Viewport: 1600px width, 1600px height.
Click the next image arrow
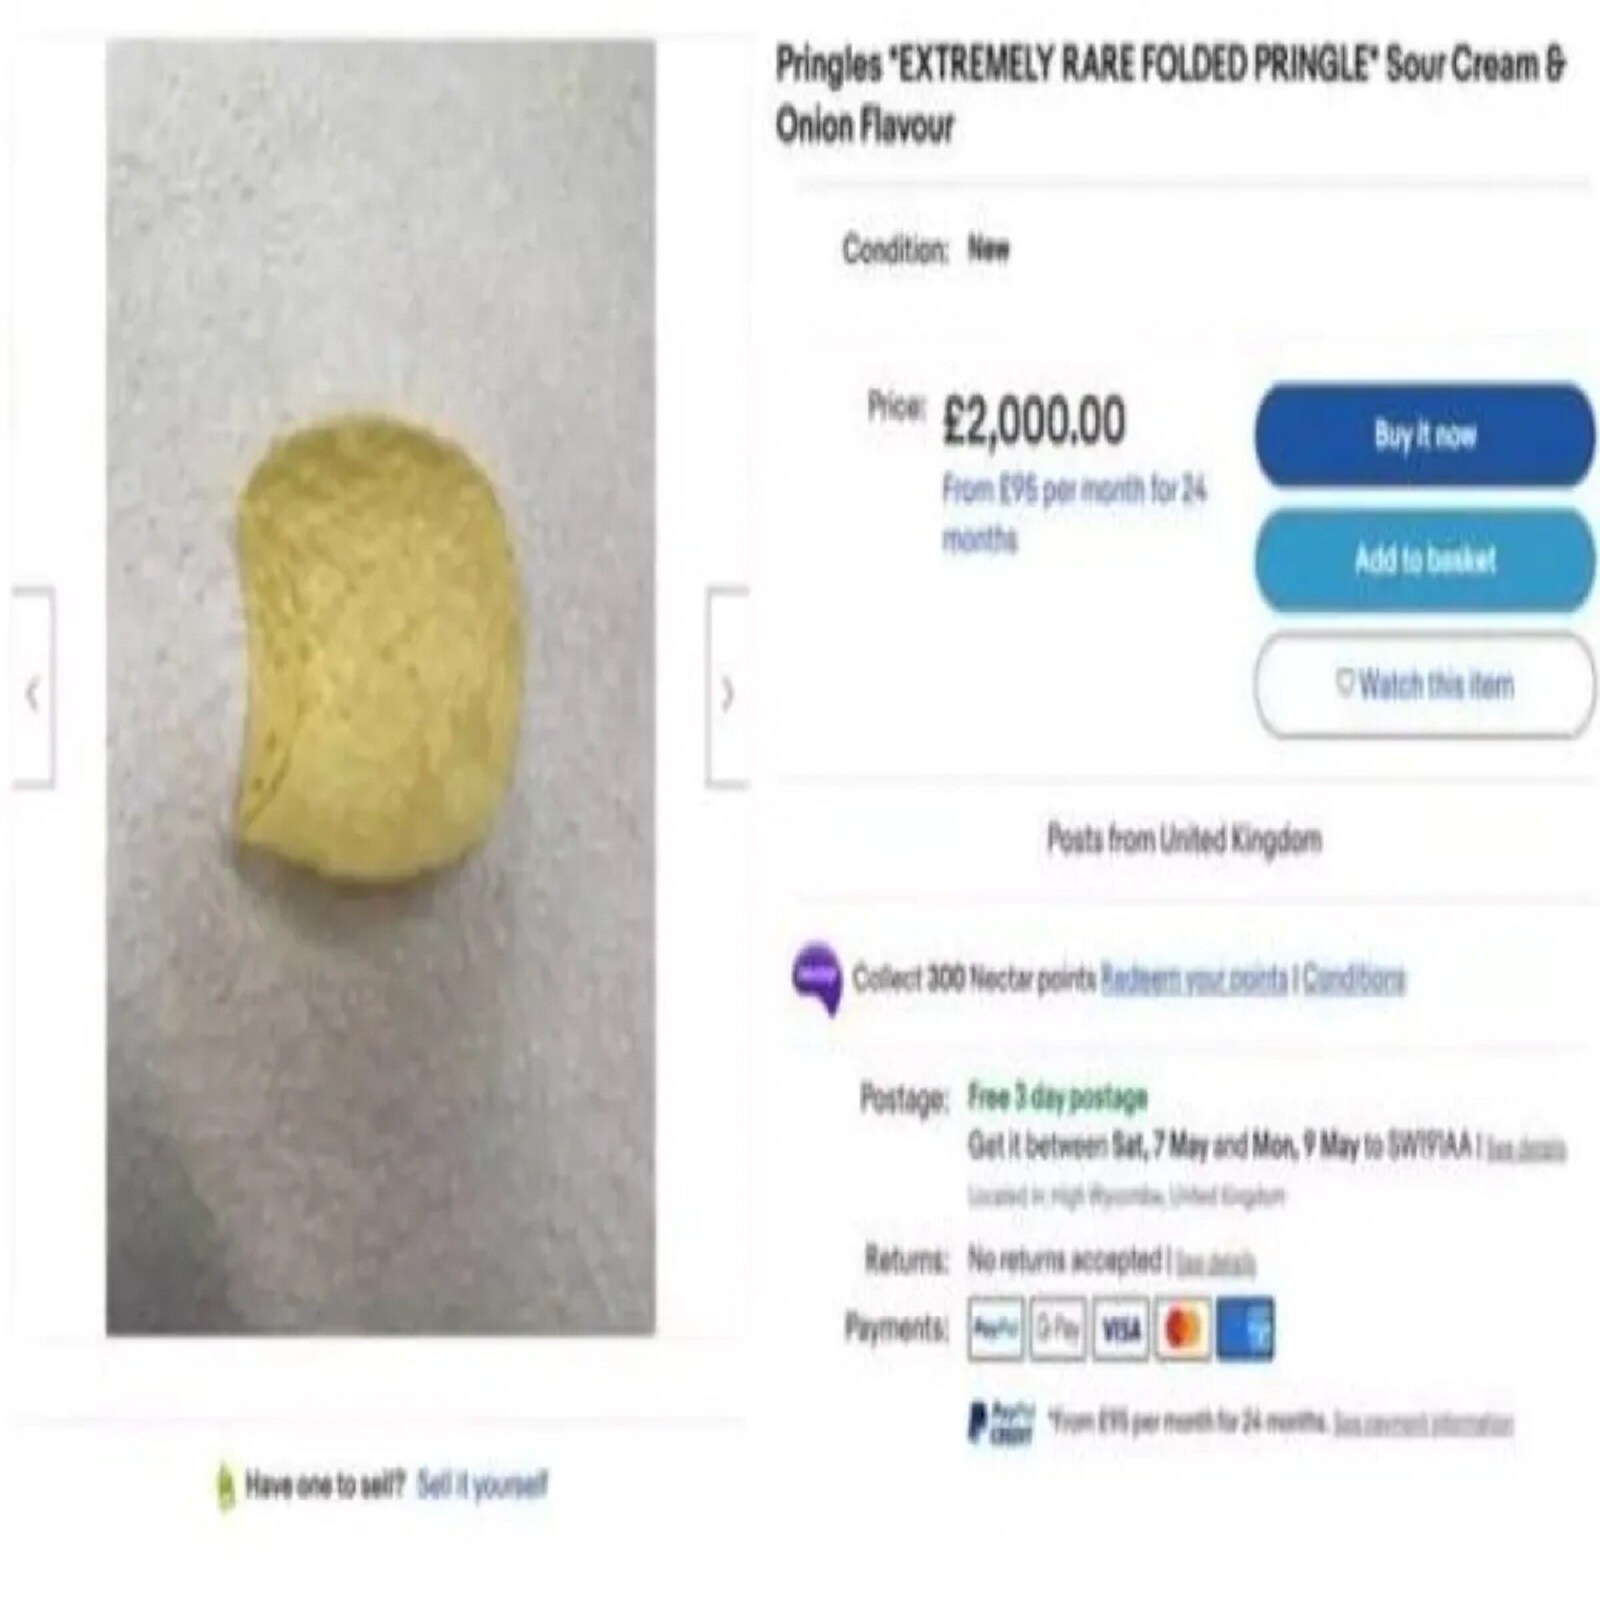click(727, 688)
